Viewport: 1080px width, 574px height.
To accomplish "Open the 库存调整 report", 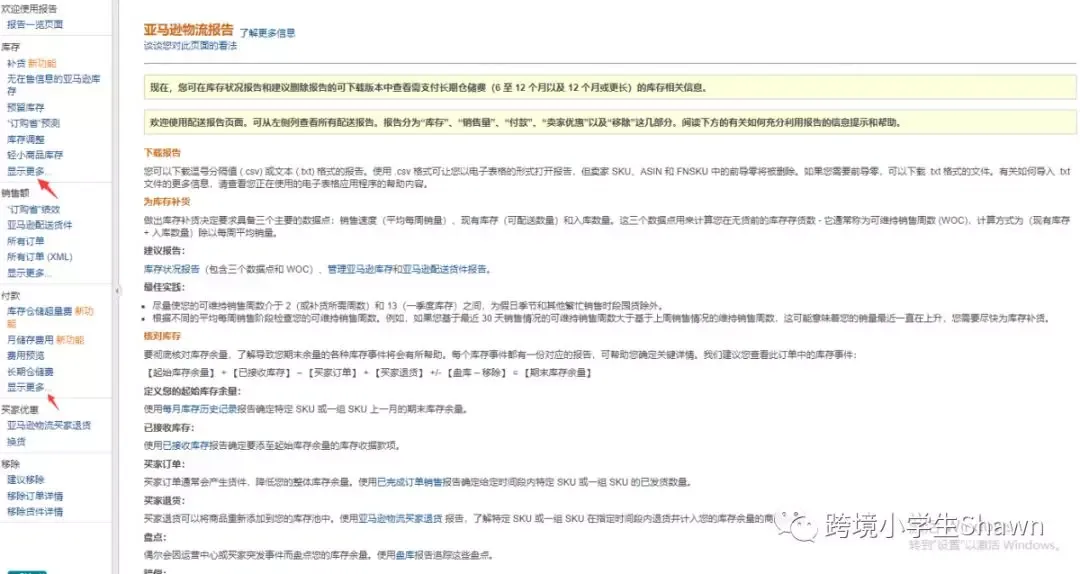I will click(25, 139).
